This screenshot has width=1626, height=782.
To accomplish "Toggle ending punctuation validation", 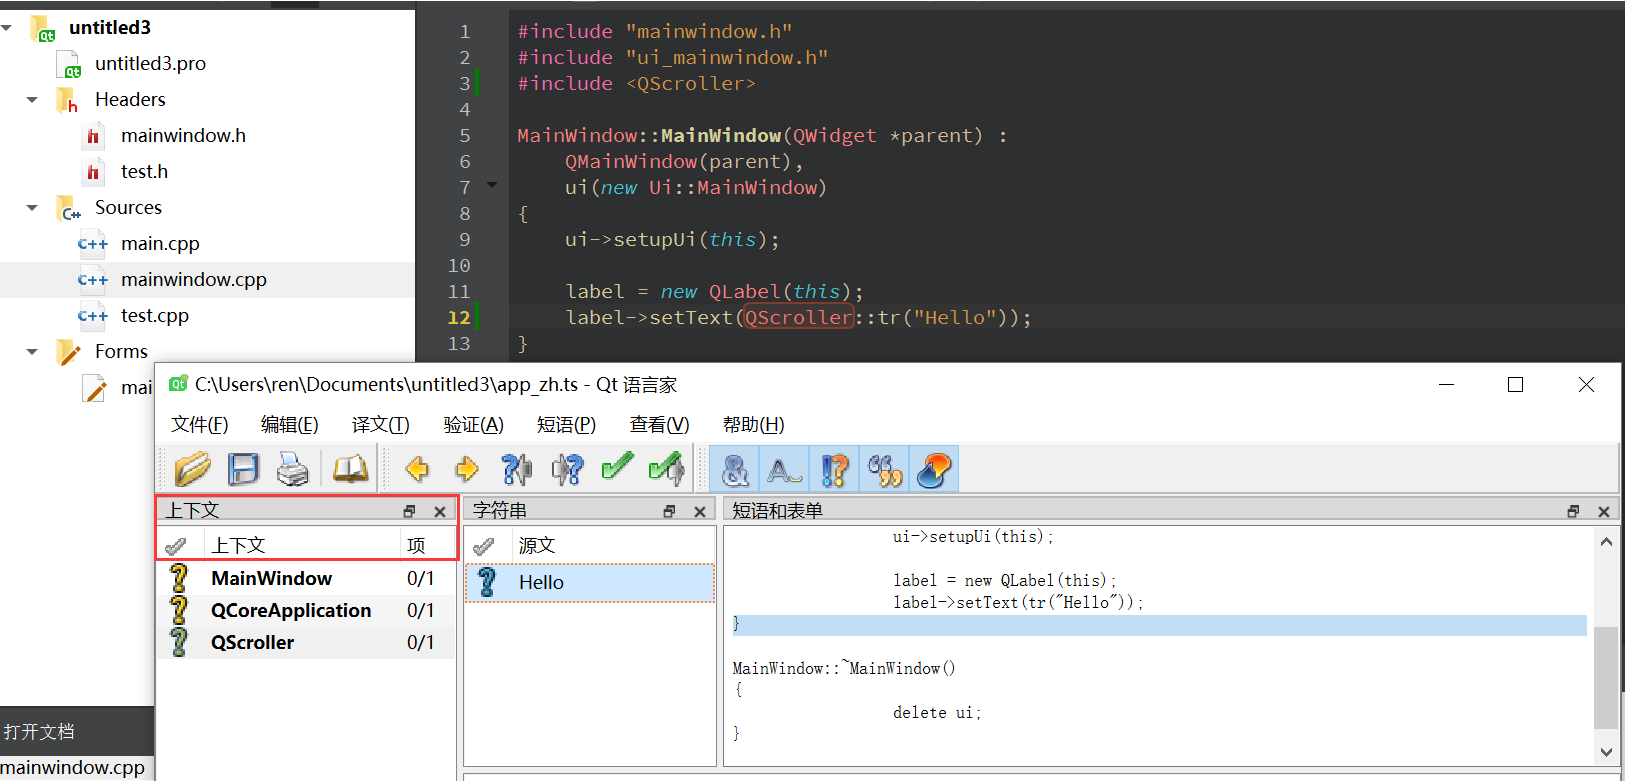I will tap(835, 469).
